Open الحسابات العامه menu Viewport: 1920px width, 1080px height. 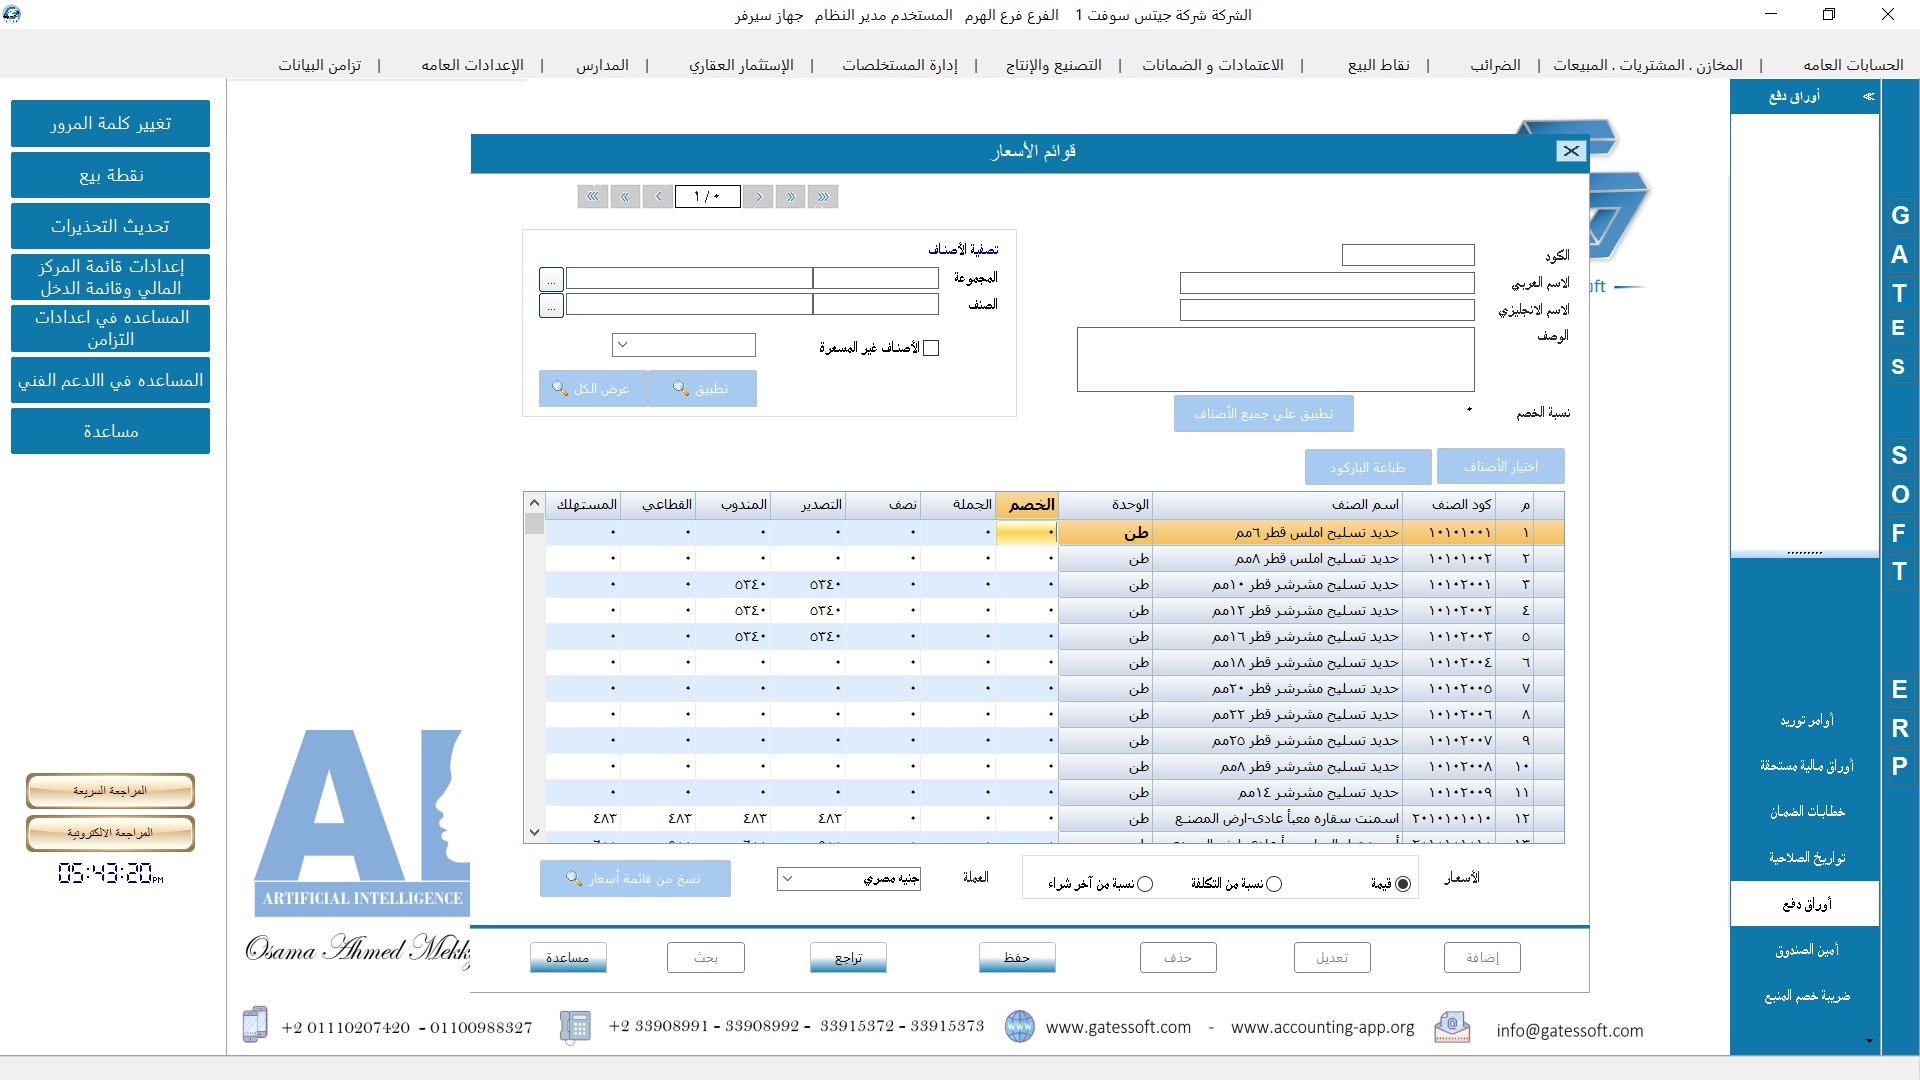pos(1853,65)
